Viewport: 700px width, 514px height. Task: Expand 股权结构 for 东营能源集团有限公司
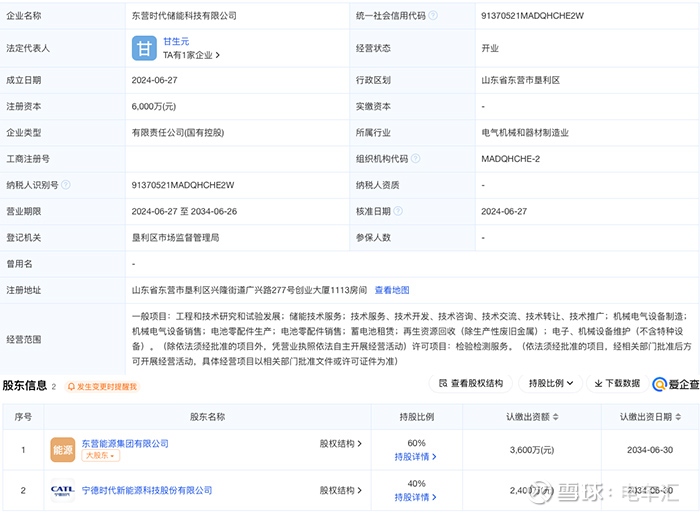click(341, 444)
